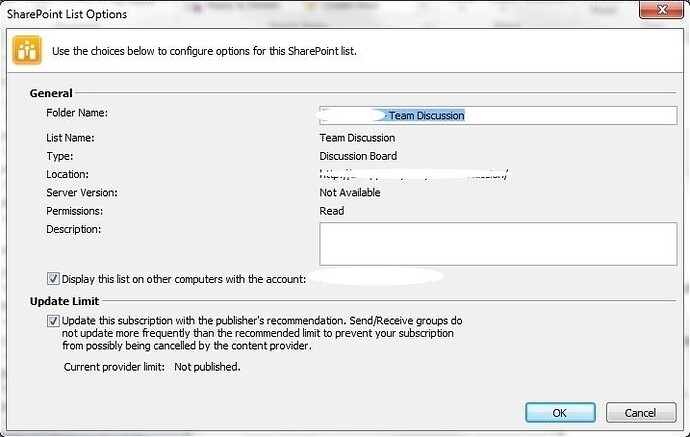Screen dimensions: 690x437
Task: Toggle Display this list on other computers checkbox
Action: (x=53, y=279)
